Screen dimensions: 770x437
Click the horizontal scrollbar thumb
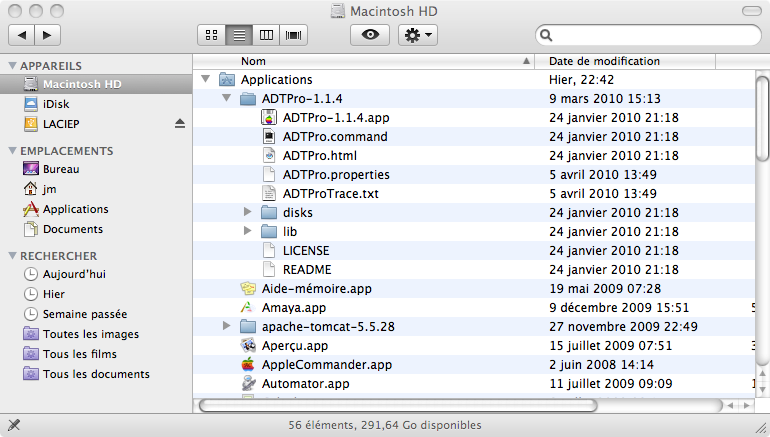[398, 406]
